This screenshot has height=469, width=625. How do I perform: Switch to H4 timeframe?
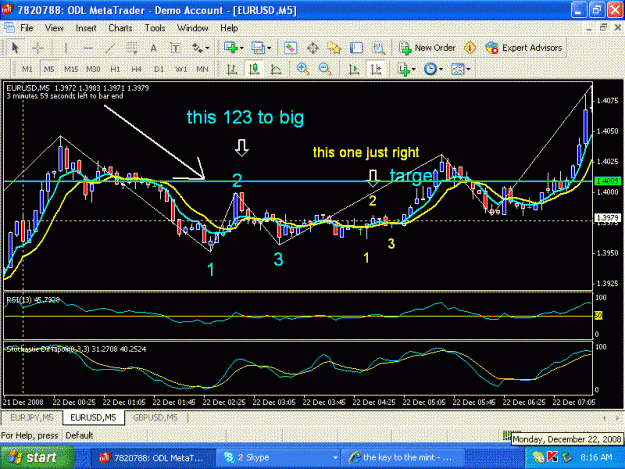click(x=137, y=69)
